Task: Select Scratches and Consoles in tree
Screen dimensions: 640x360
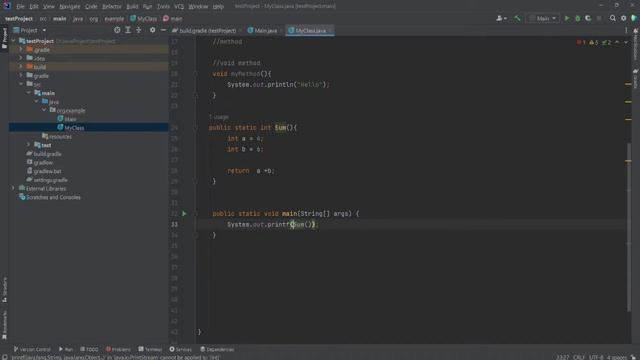Action: click(x=53, y=197)
